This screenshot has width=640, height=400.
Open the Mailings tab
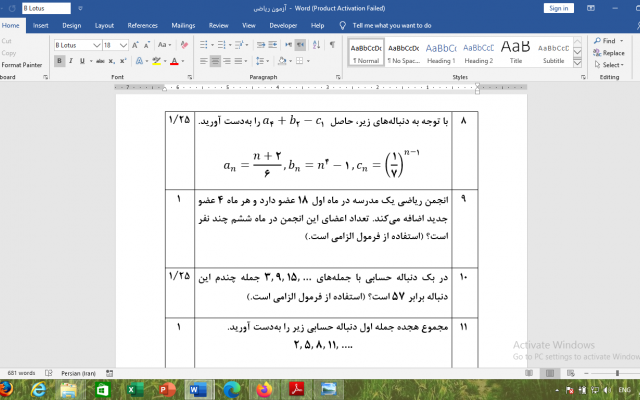(x=183, y=25)
